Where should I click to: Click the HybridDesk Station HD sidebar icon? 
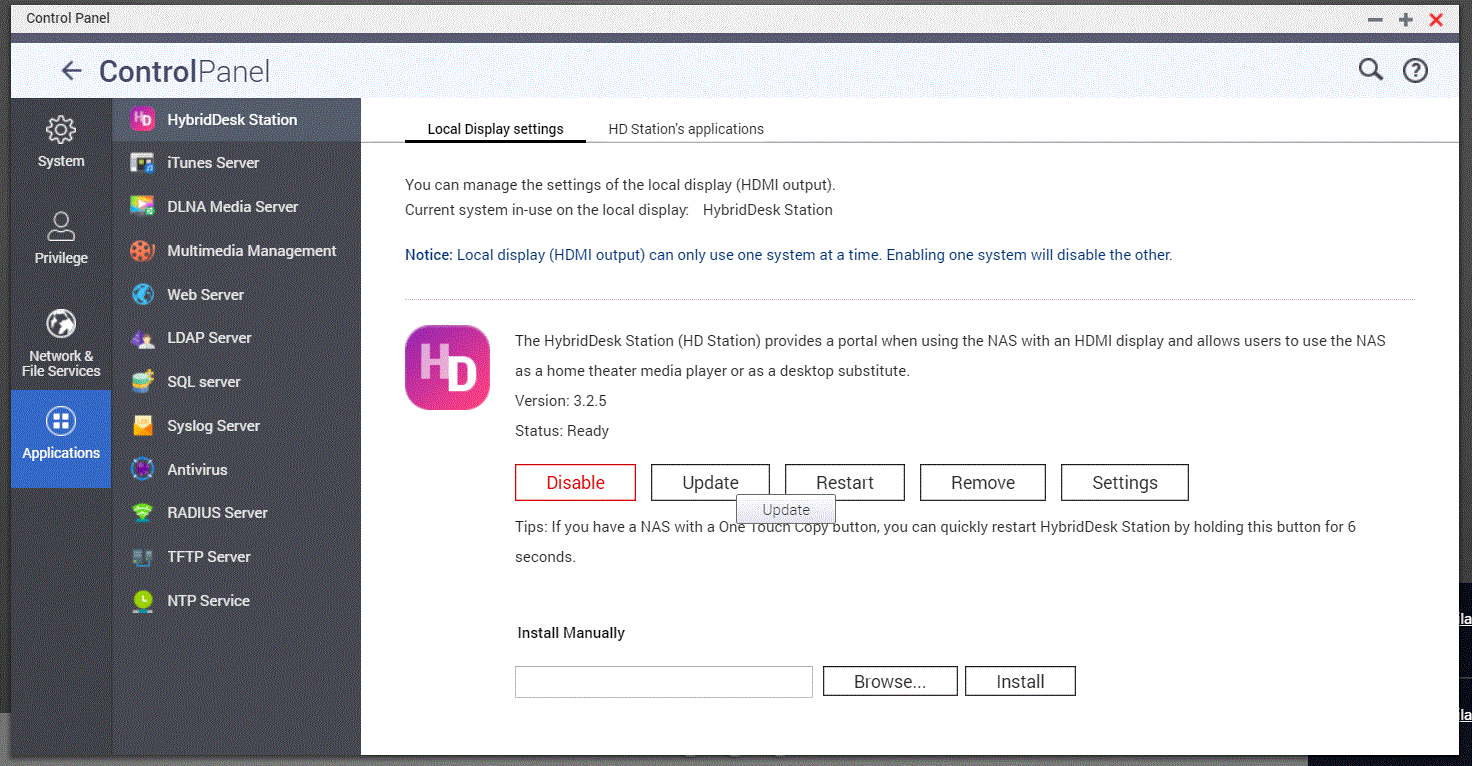tap(143, 119)
